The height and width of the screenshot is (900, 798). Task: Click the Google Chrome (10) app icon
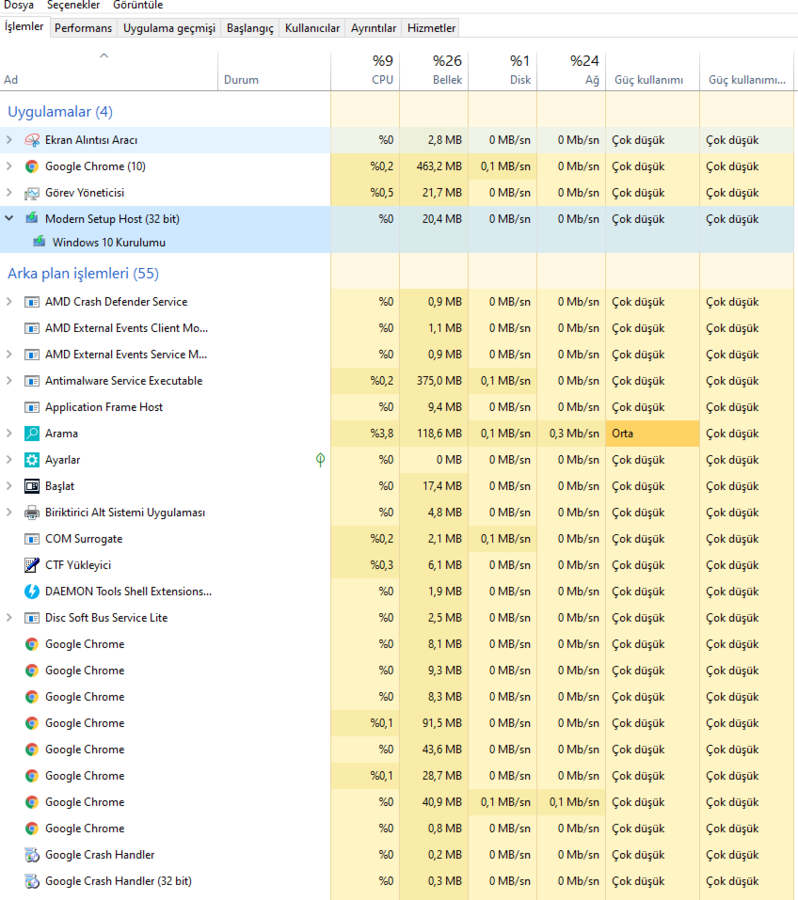32,166
